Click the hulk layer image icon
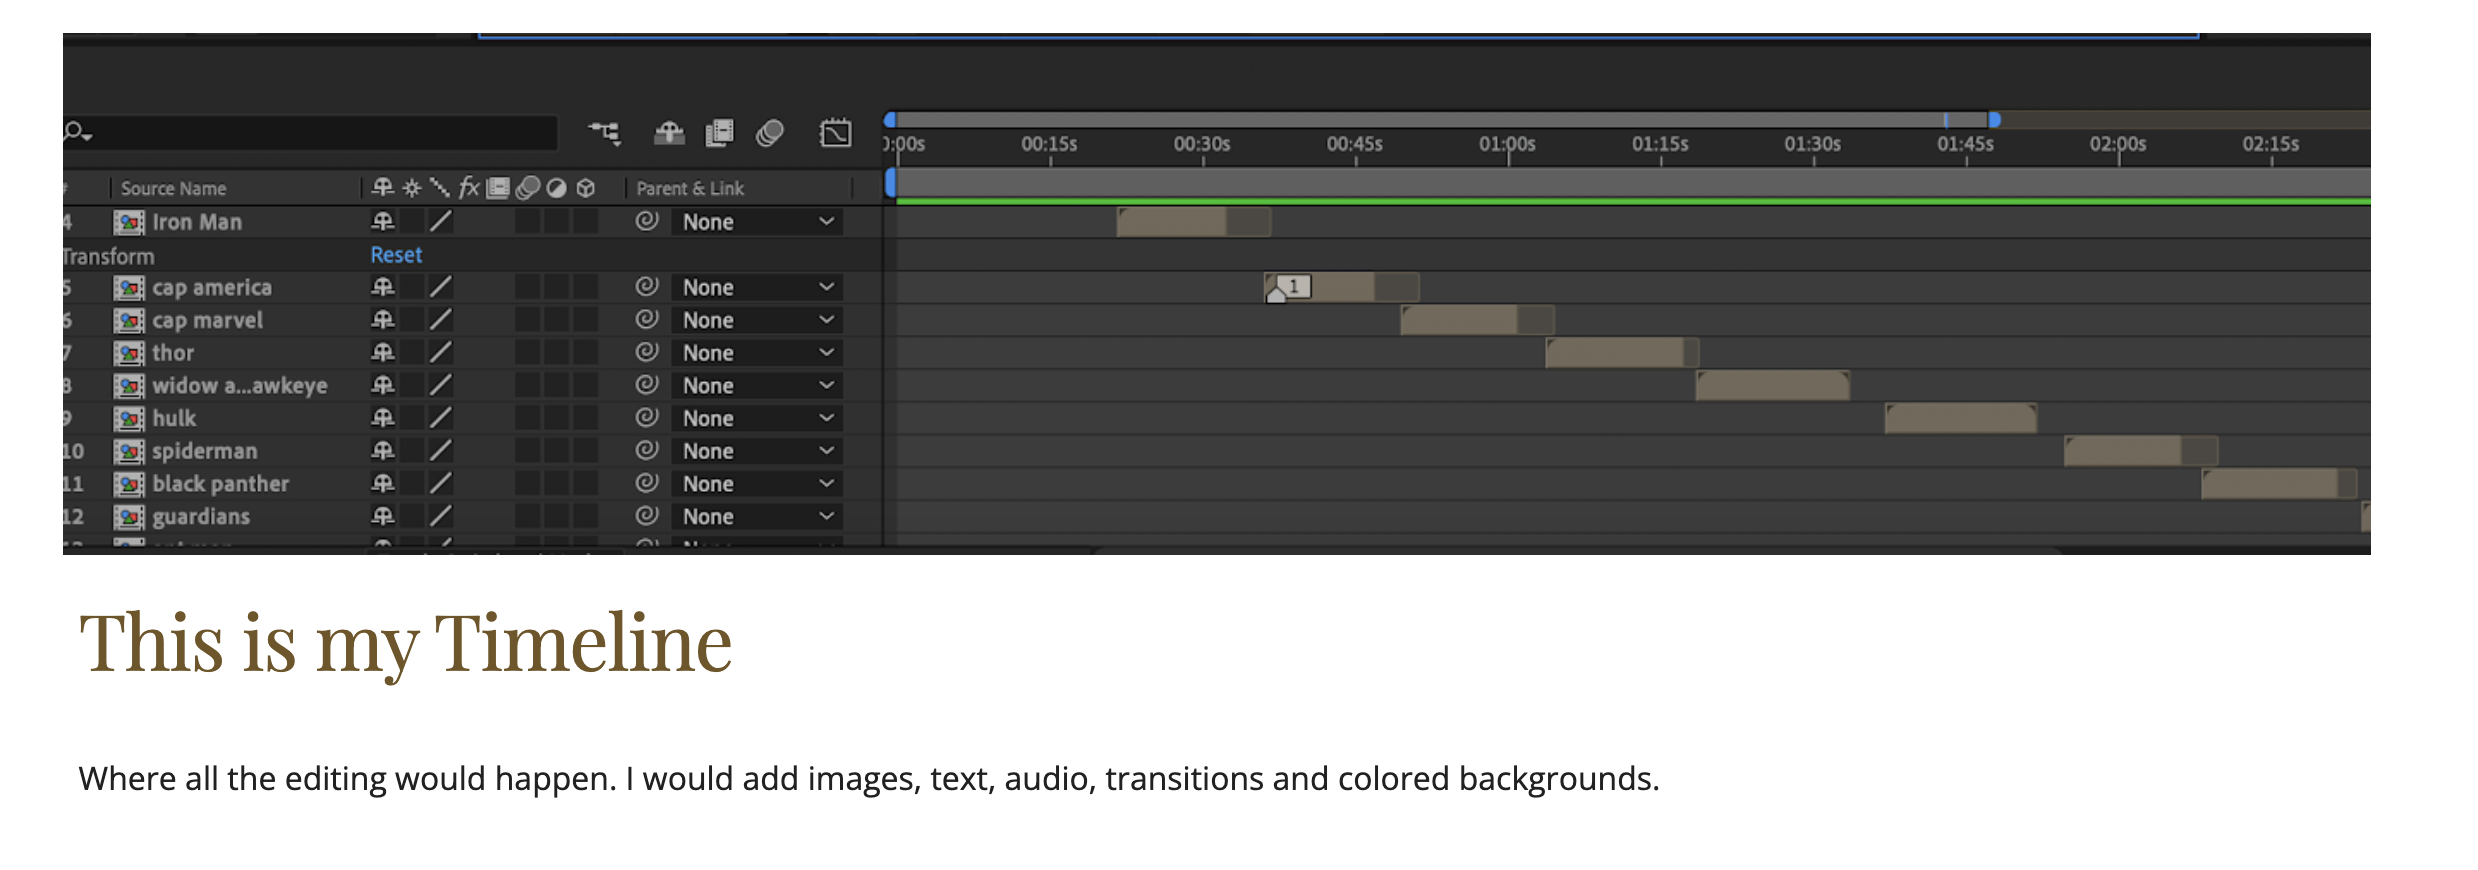This screenshot has height=870, width=2478. (x=128, y=418)
